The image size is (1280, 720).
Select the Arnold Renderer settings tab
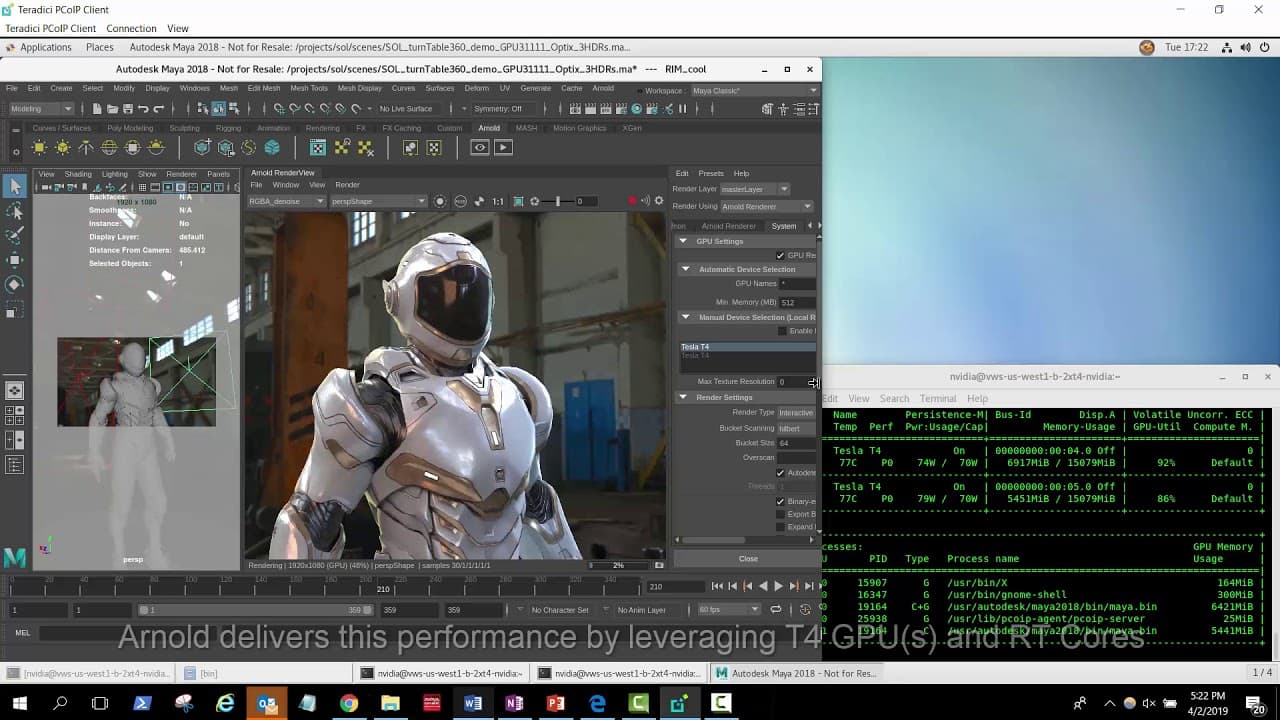tap(729, 226)
